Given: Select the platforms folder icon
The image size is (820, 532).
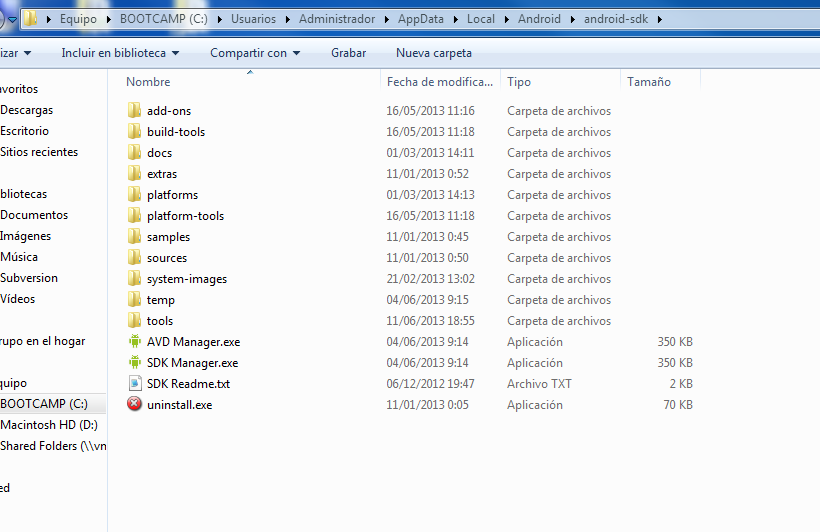Looking at the screenshot, I should click(134, 195).
